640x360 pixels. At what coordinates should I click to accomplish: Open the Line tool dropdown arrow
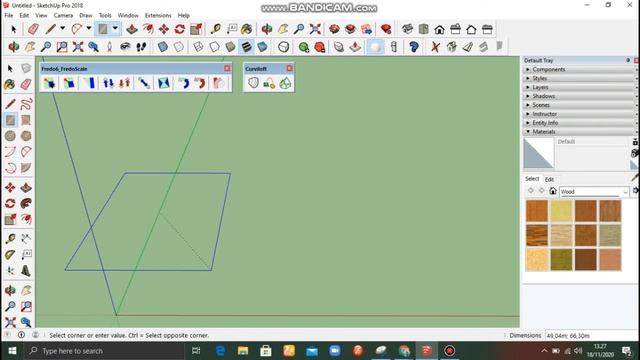[x=62, y=29]
